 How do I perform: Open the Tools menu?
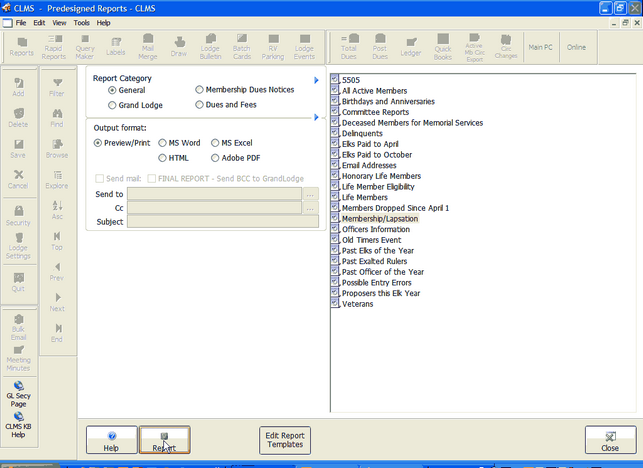tap(81, 22)
